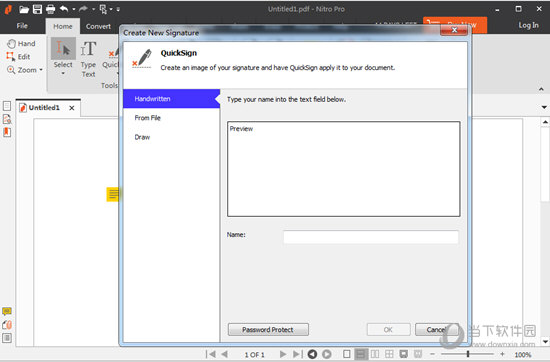Click the 100% zoom level value

523,355
